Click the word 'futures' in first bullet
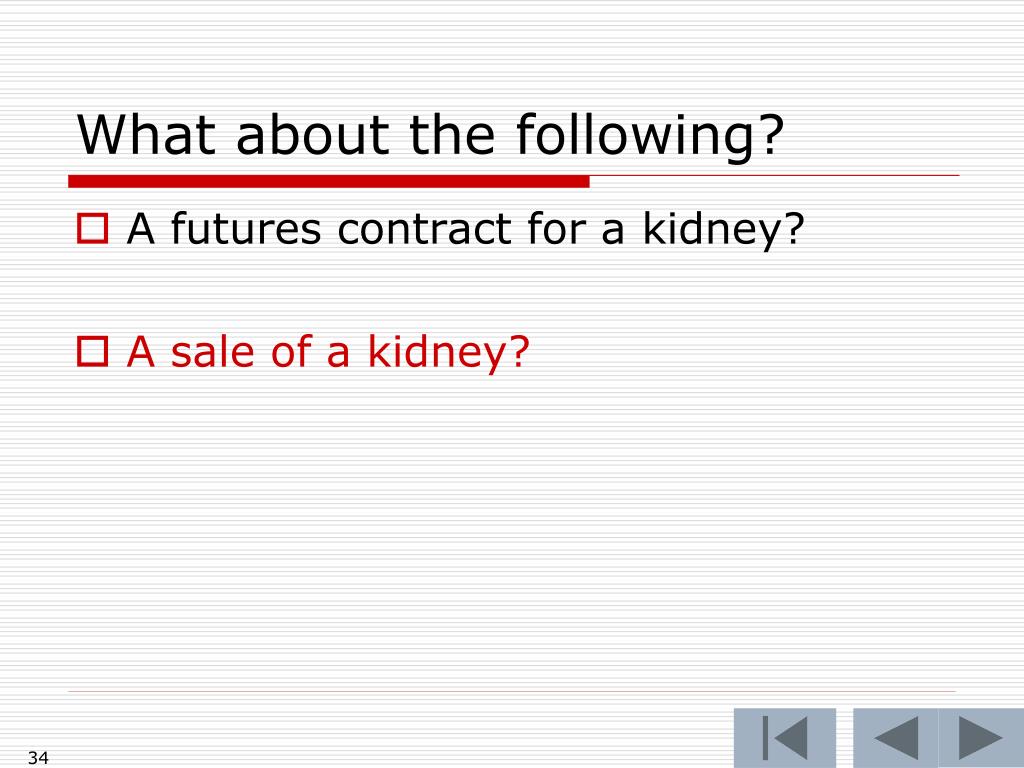 click(x=246, y=229)
